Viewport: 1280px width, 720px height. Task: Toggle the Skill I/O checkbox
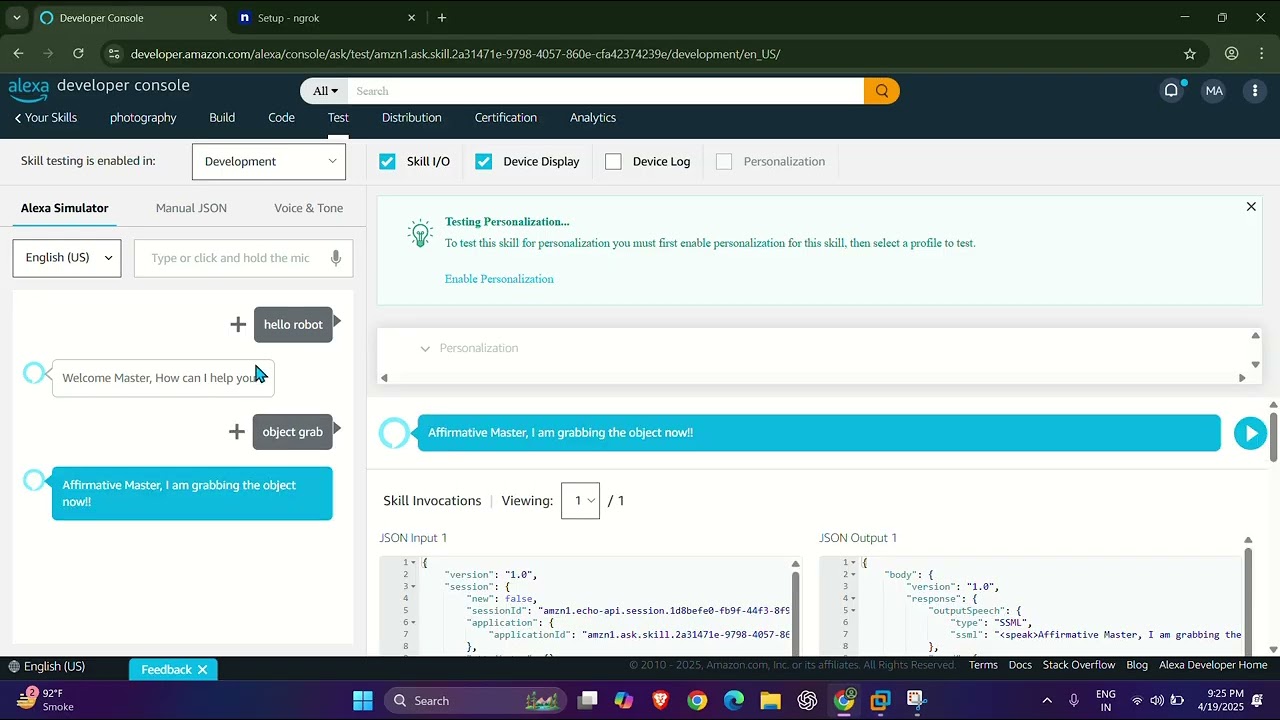[x=387, y=161]
